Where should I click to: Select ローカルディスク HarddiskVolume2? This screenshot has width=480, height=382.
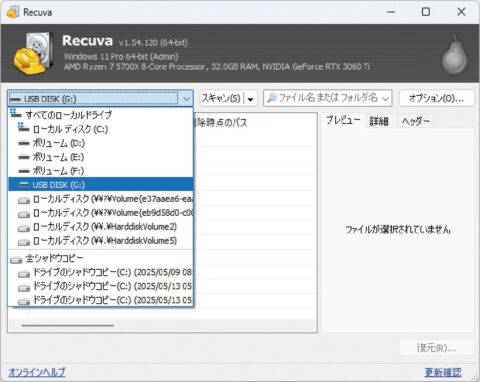coord(100,227)
